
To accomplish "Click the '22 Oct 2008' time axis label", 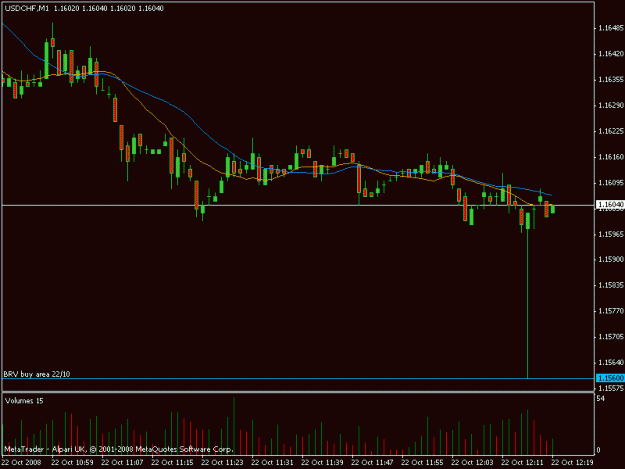I will tap(21, 463).
